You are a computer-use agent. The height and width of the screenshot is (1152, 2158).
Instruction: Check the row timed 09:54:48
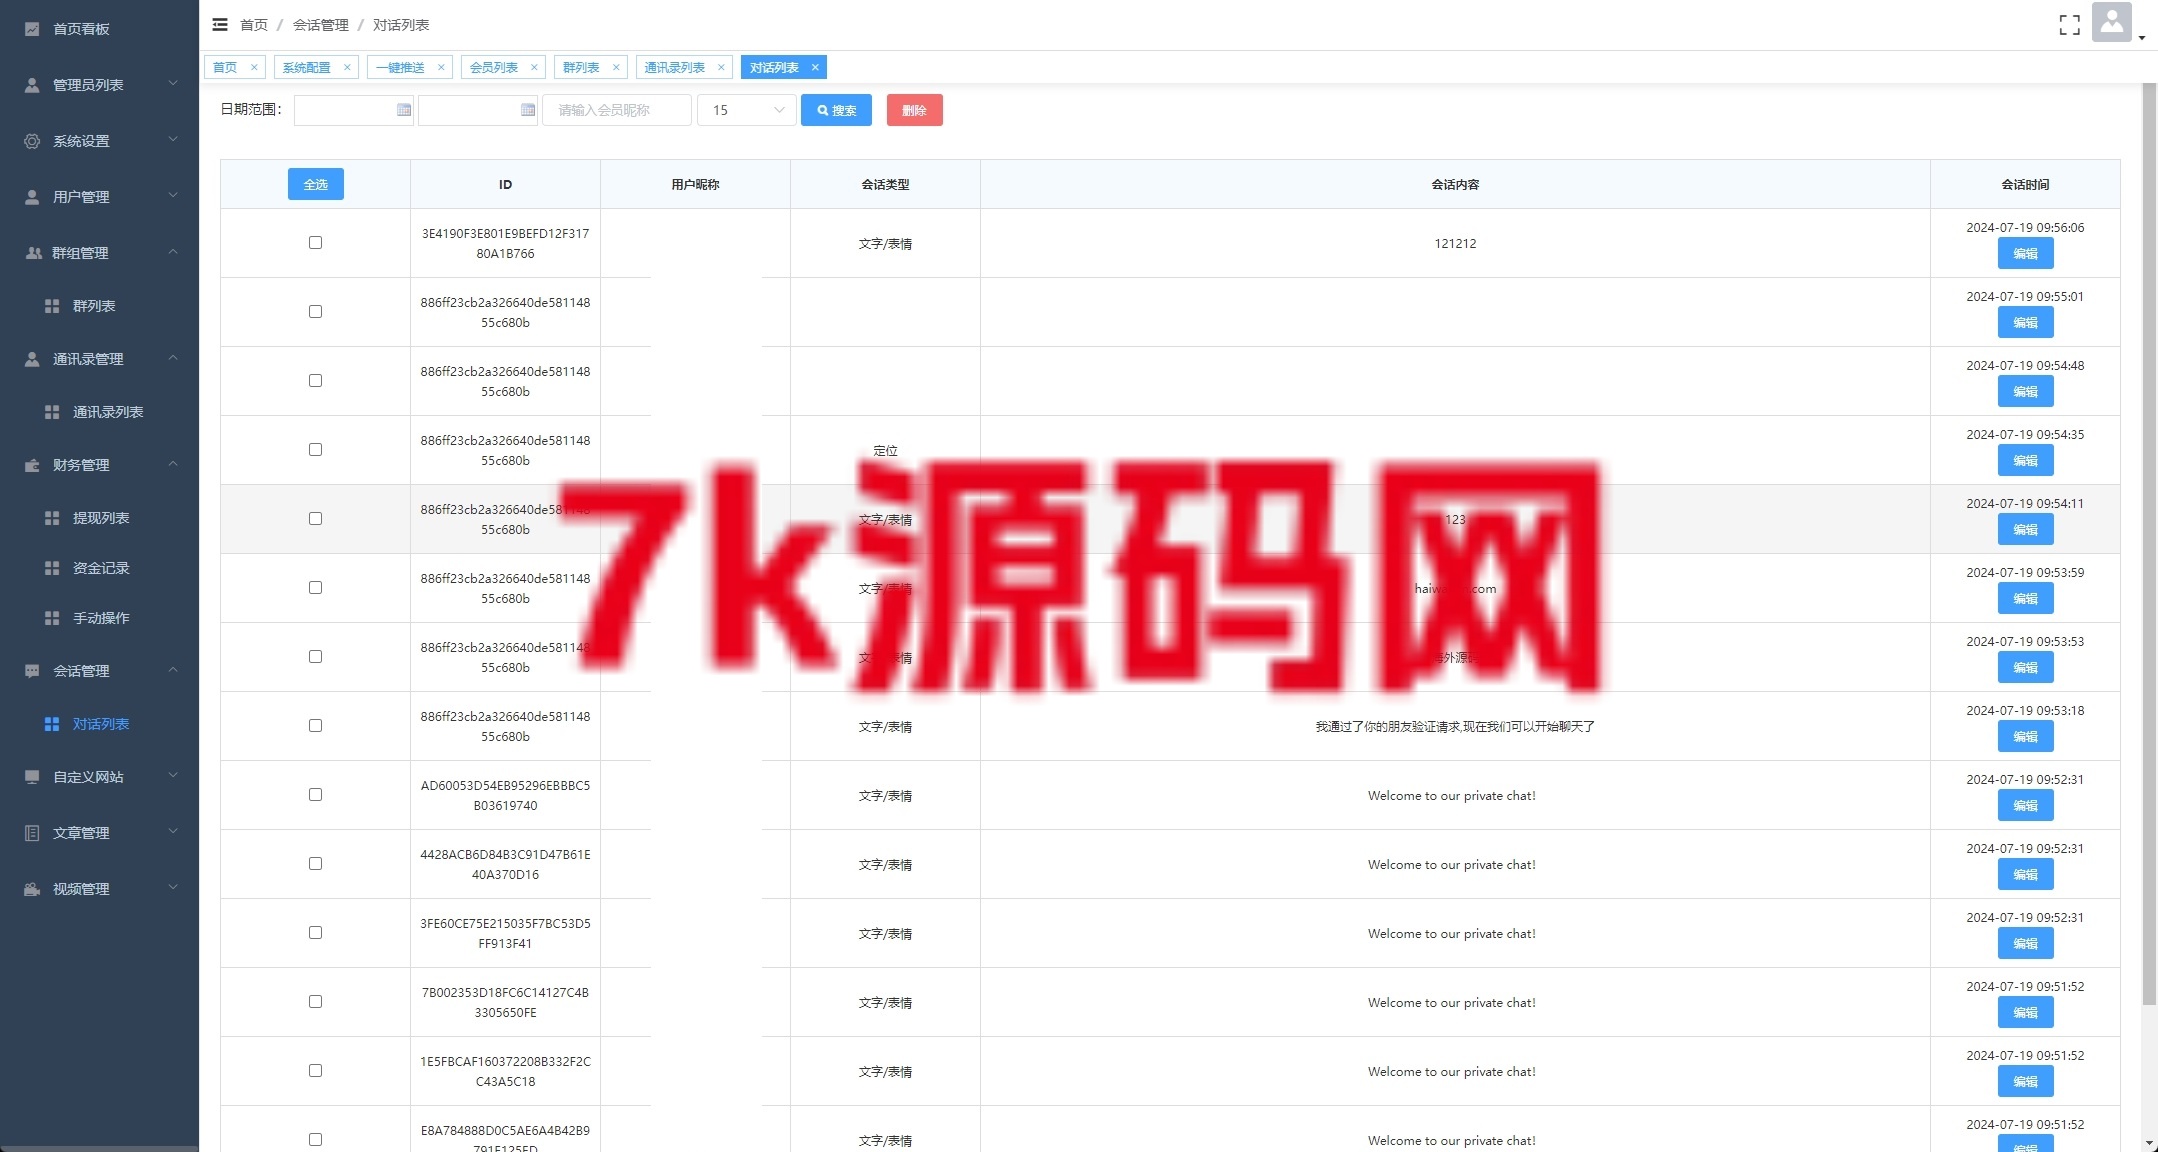(x=315, y=381)
